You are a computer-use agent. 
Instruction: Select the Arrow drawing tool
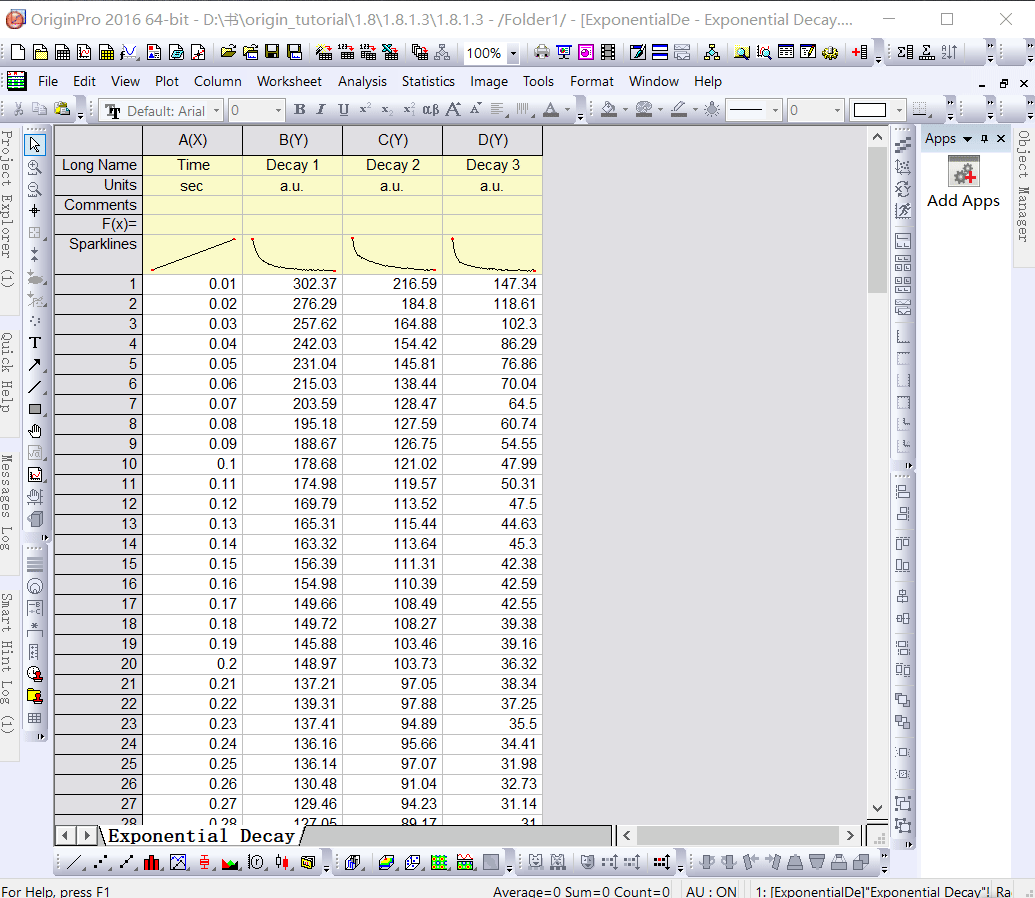coord(35,365)
